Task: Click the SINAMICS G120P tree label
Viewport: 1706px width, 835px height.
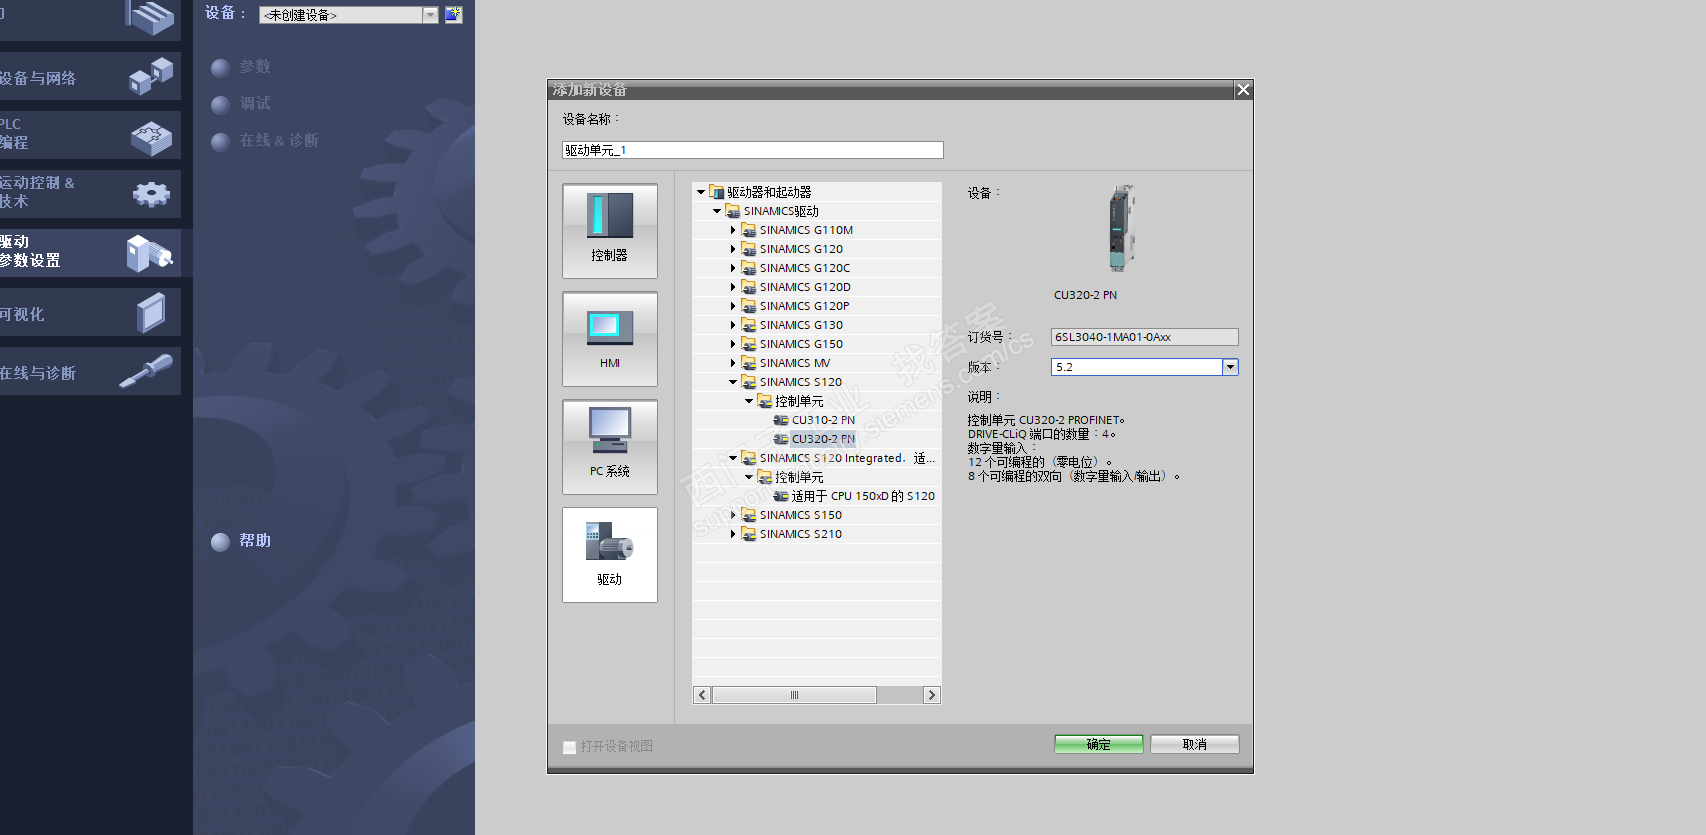Action: coord(804,306)
